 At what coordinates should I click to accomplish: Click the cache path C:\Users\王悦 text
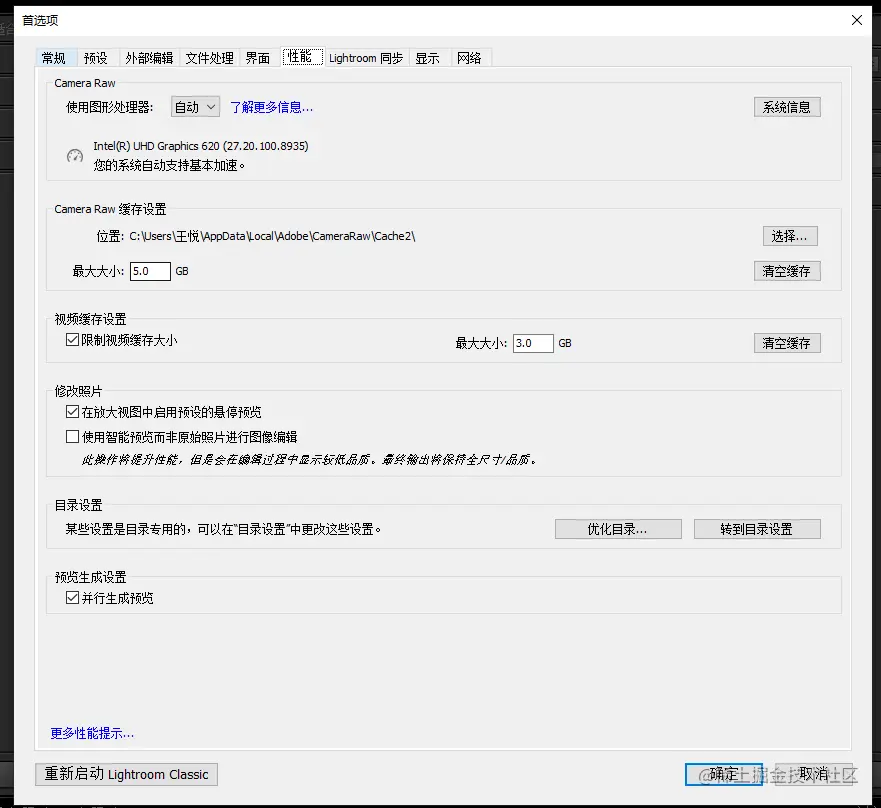[x=272, y=236]
